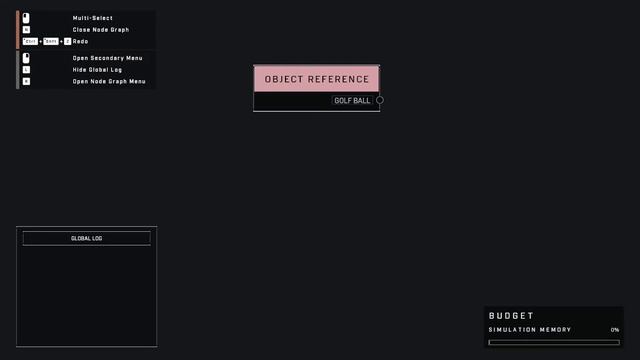Click the Hide Global Log hint label
The width and height of the screenshot is (640, 360).
[x=97, y=70]
